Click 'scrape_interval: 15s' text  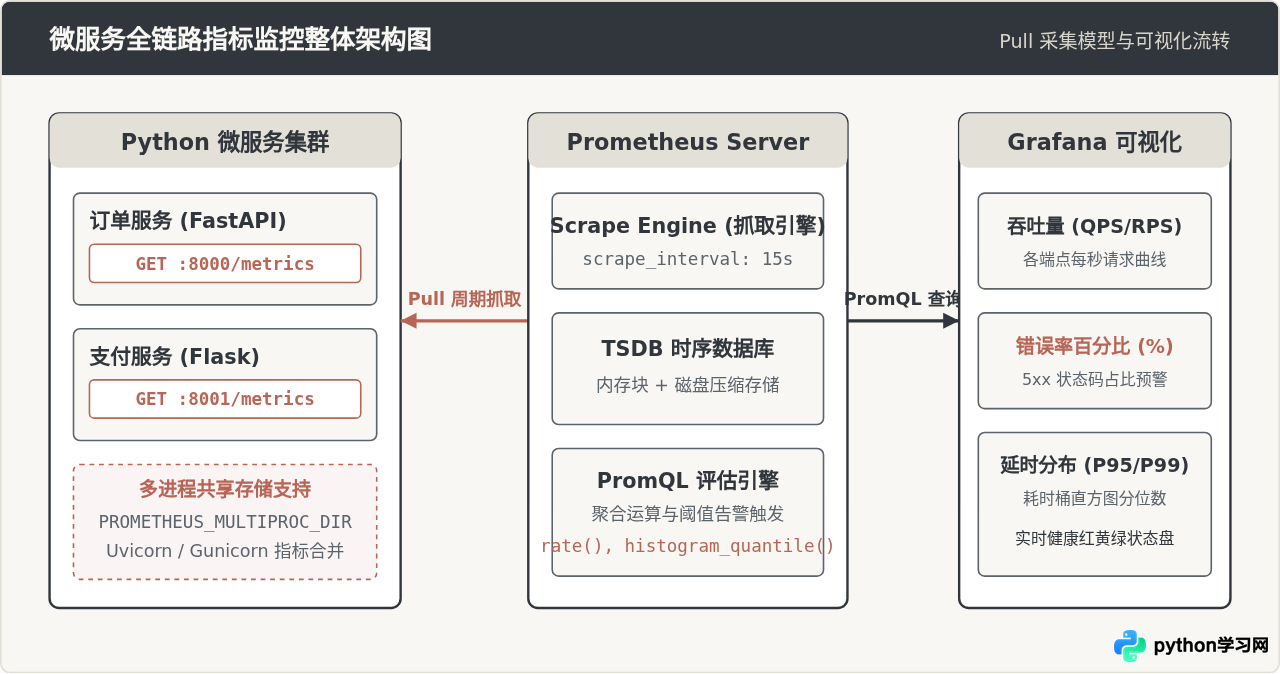[x=688, y=259]
